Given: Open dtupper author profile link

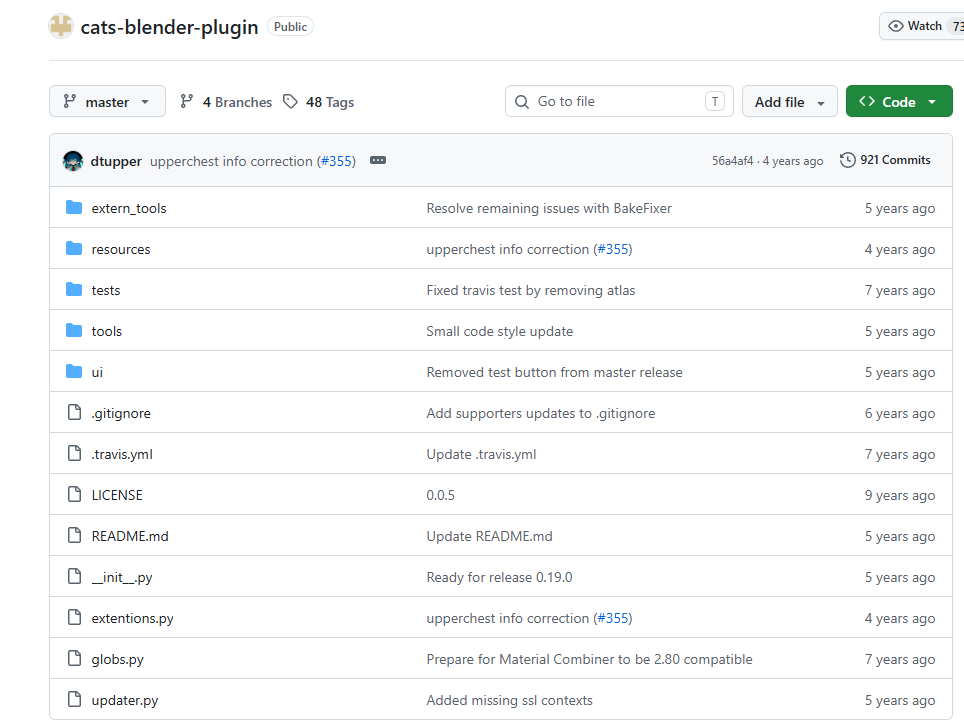Looking at the screenshot, I should coord(116,161).
